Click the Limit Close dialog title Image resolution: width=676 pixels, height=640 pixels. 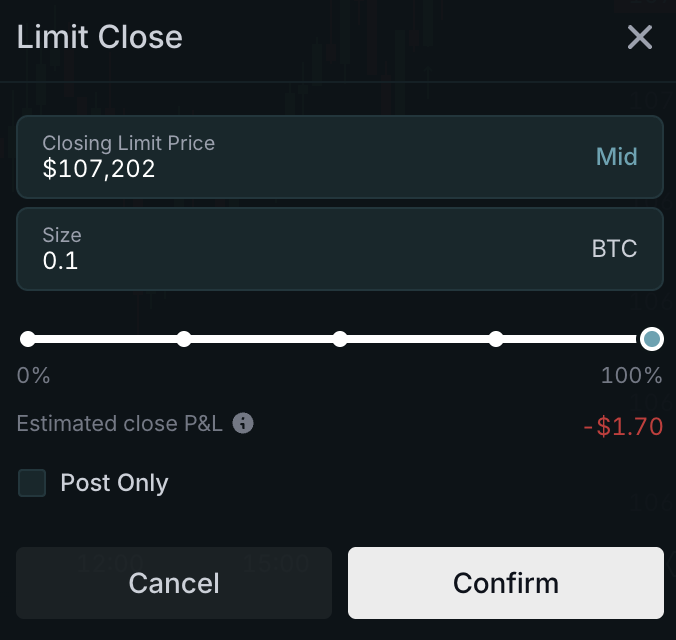(x=100, y=38)
